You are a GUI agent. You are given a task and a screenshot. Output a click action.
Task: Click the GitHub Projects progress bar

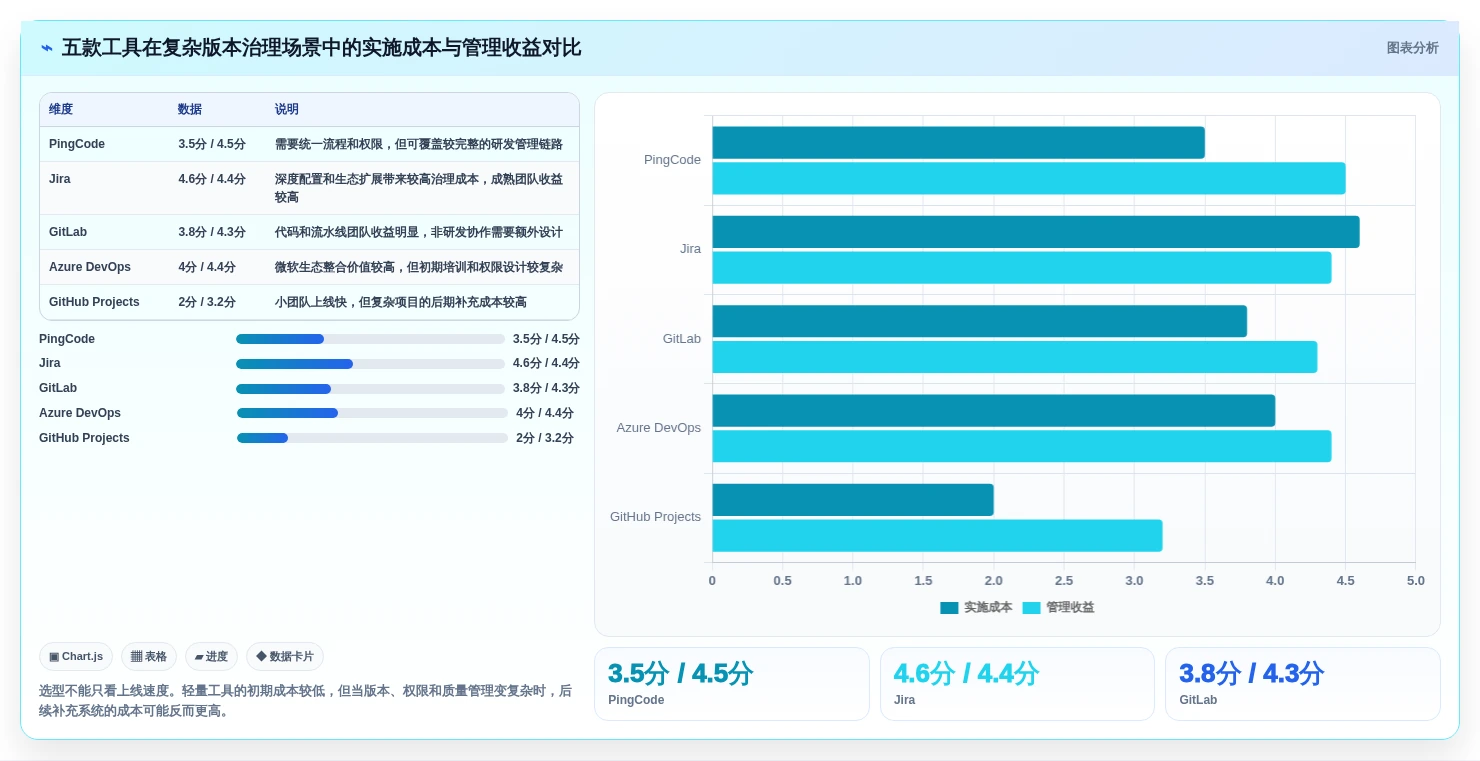coord(372,438)
